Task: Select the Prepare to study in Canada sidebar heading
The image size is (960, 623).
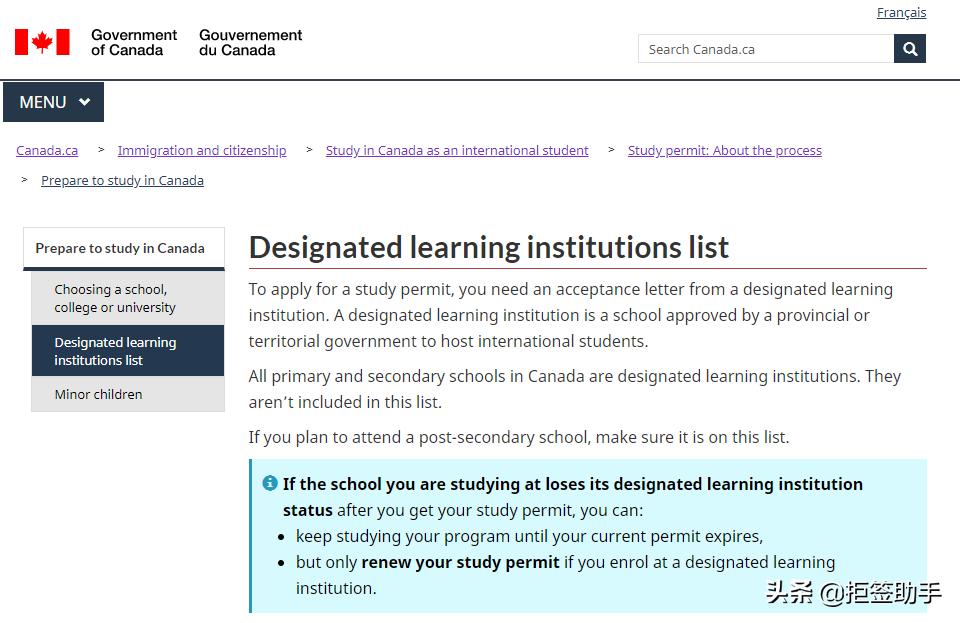Action: coord(120,248)
